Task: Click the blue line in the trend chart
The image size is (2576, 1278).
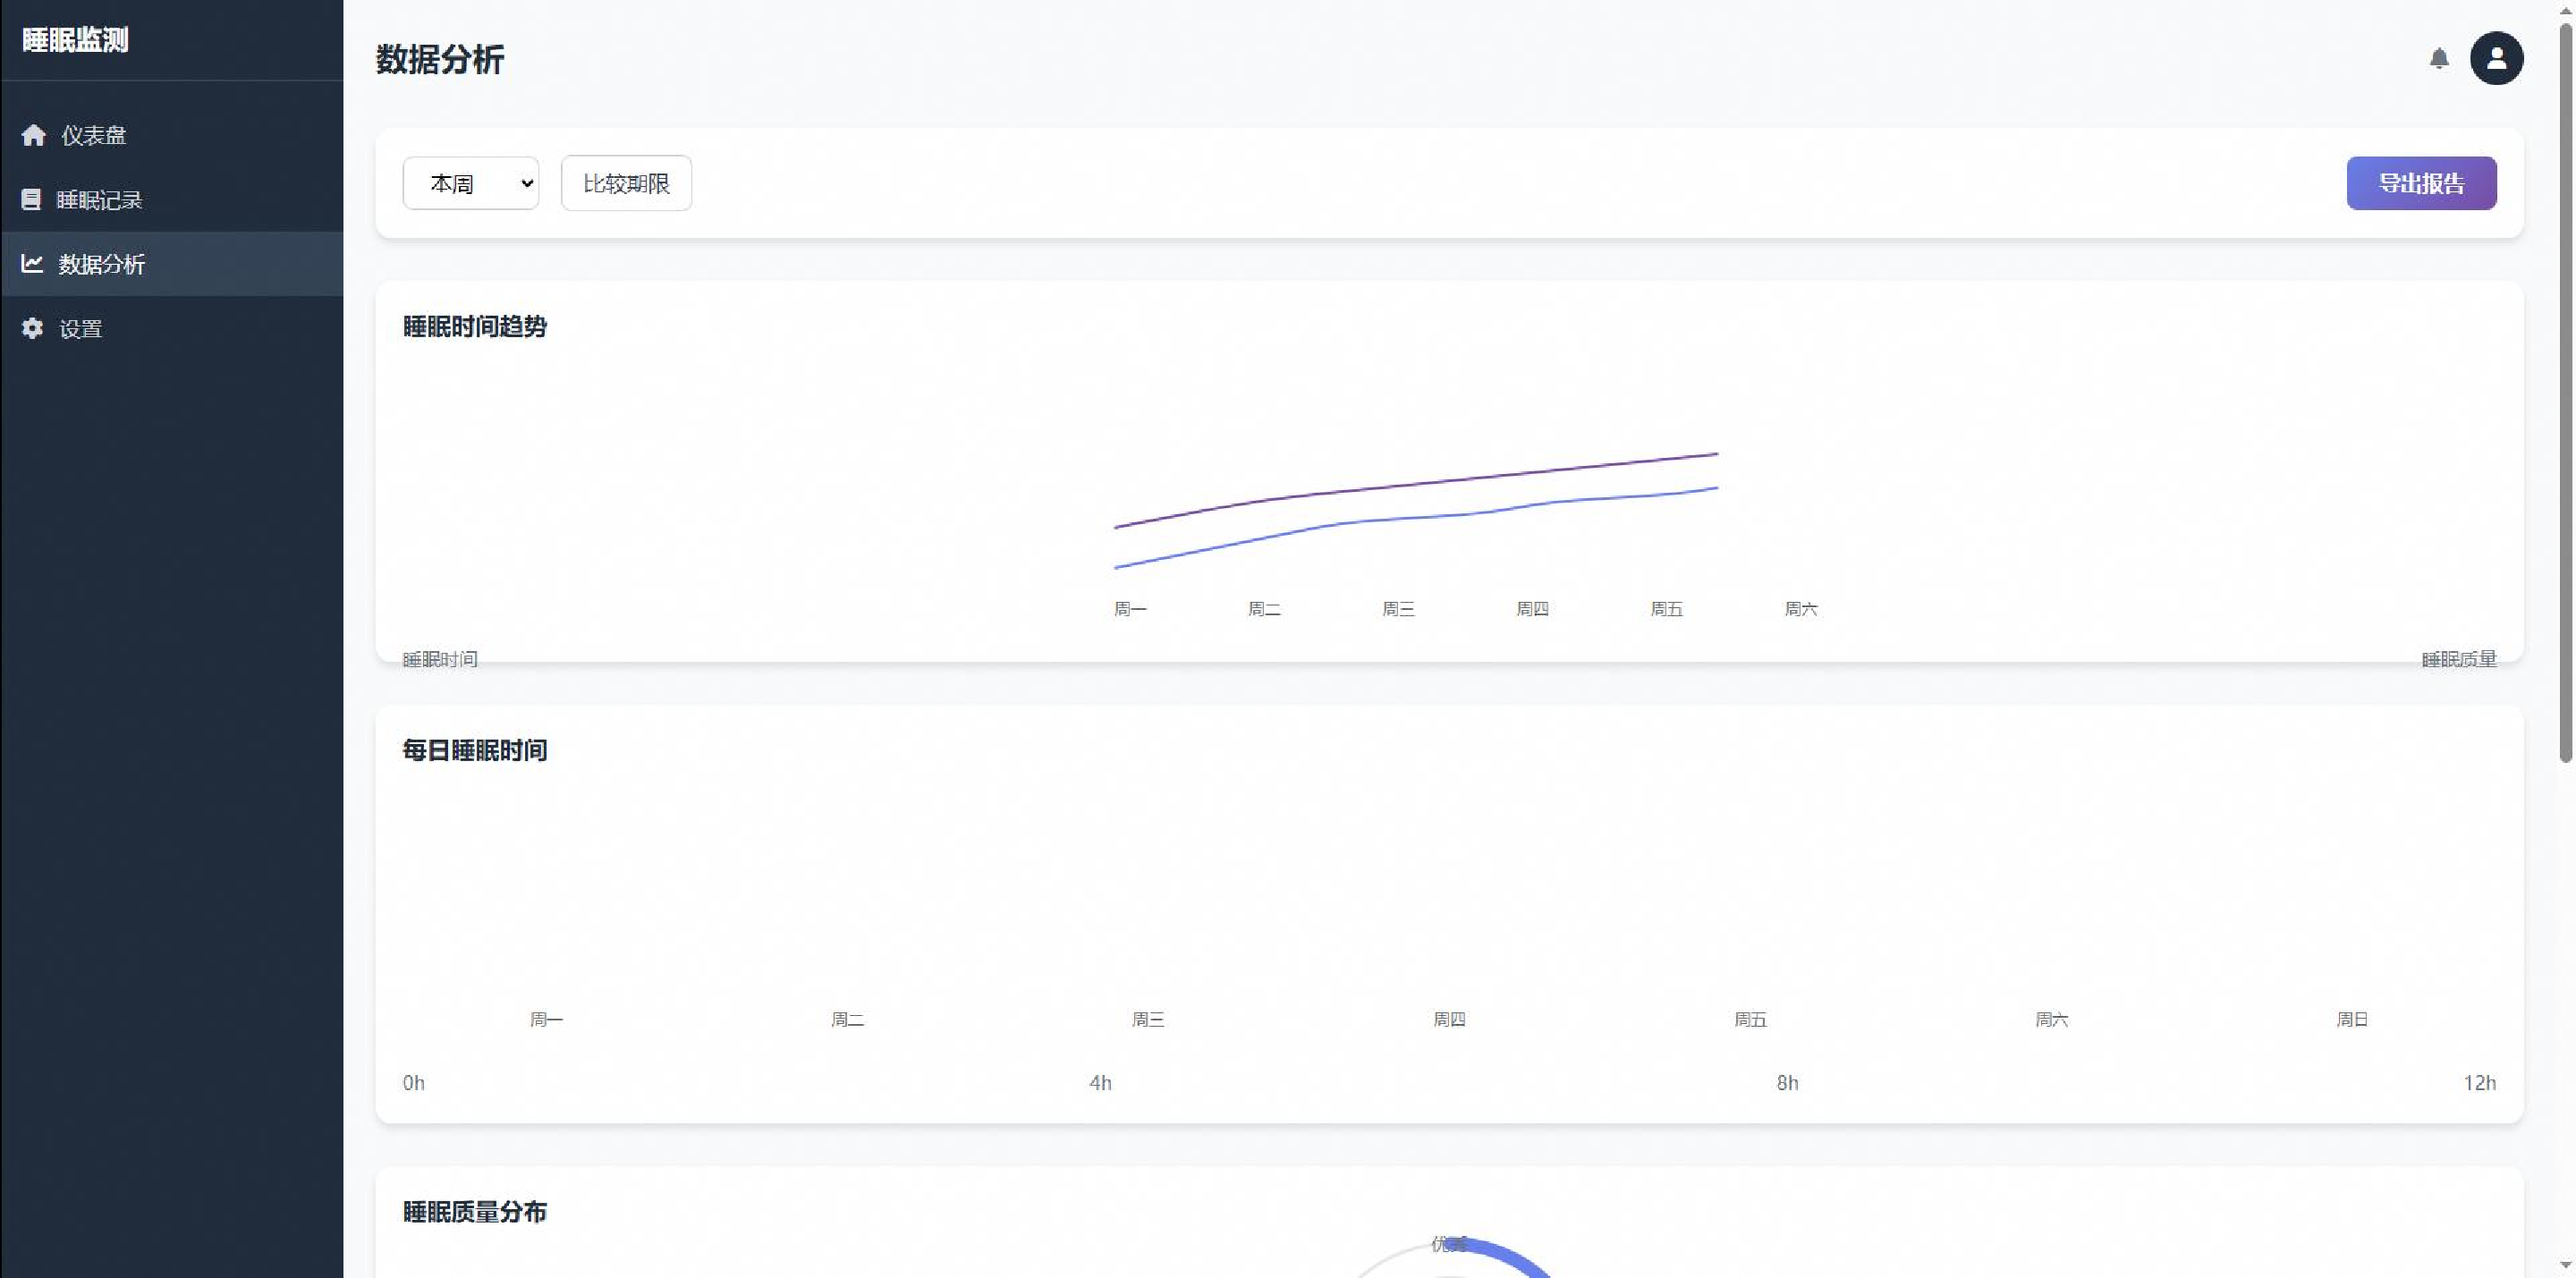Action: point(1416,516)
